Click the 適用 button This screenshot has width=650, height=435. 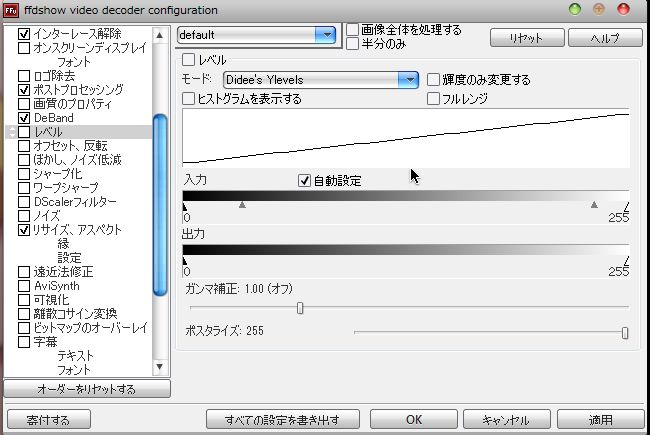(x=601, y=420)
